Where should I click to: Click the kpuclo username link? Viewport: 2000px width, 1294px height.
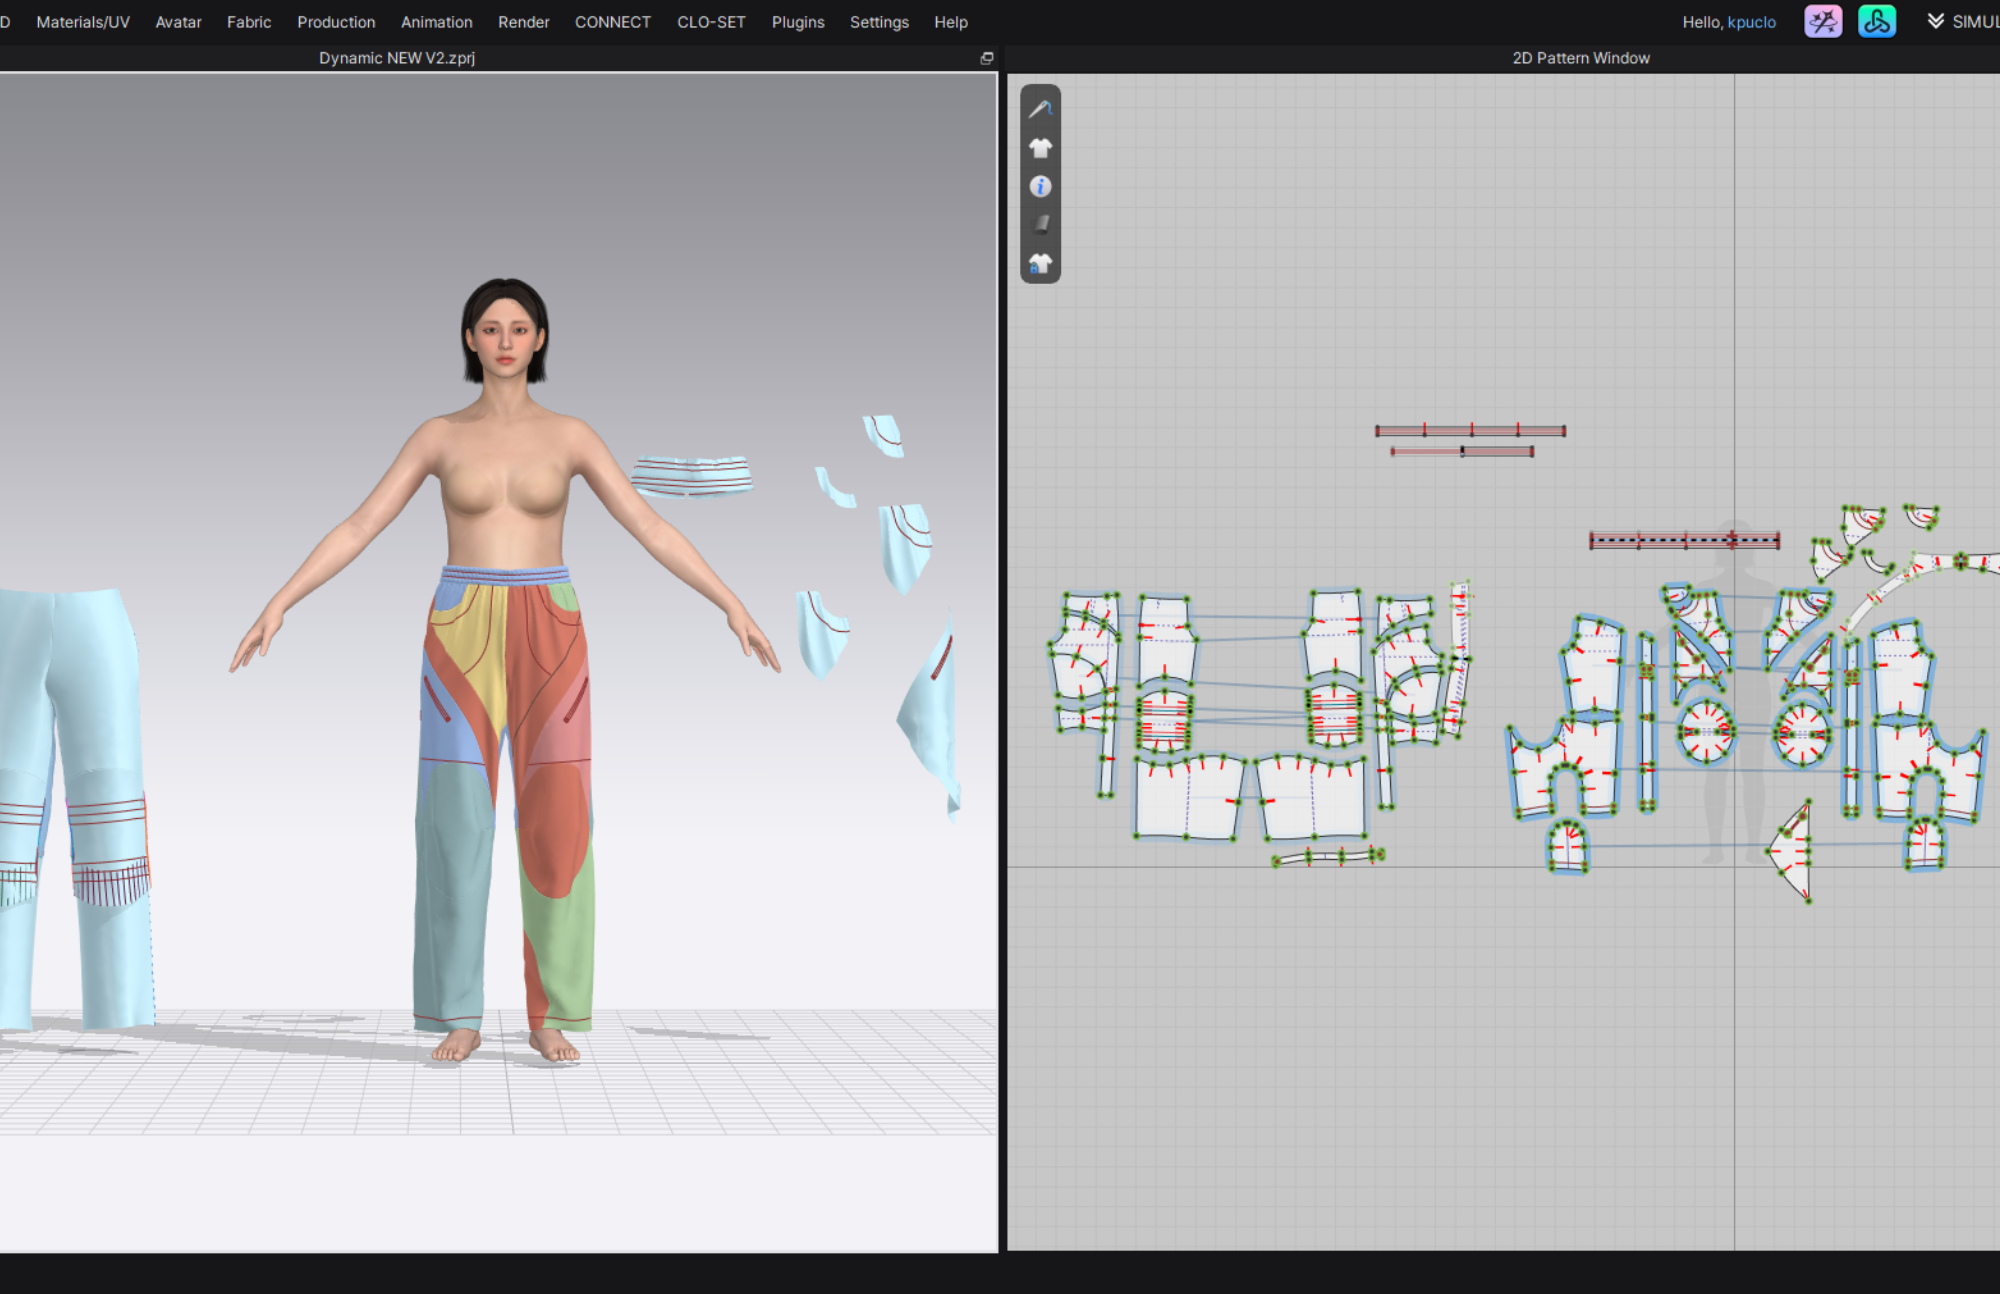point(1751,22)
